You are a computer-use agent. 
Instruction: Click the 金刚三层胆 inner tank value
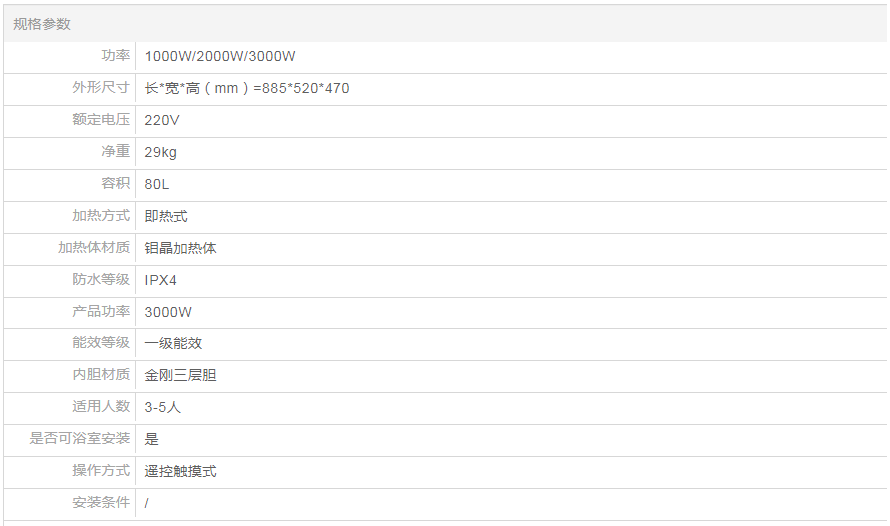180,375
